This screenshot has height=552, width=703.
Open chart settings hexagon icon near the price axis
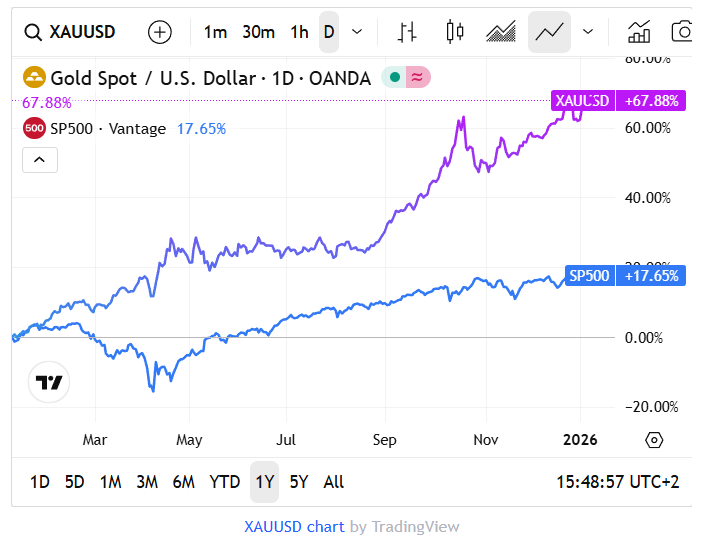pos(654,440)
